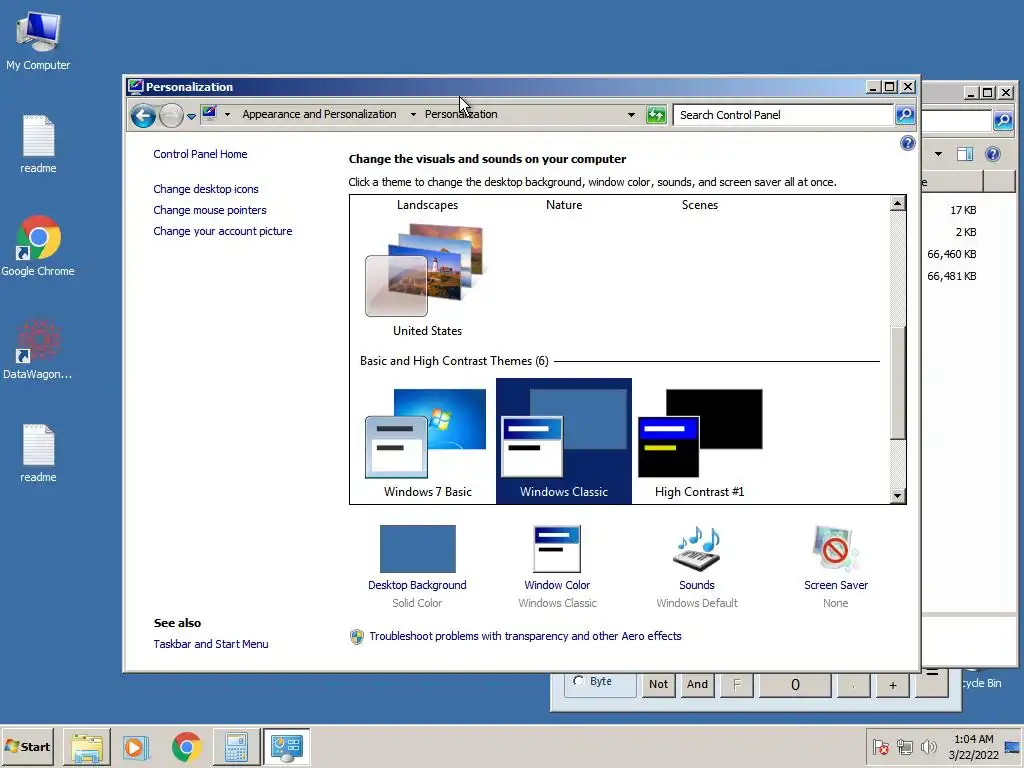Refresh the Personalization page
The height and width of the screenshot is (768, 1024).
656,115
